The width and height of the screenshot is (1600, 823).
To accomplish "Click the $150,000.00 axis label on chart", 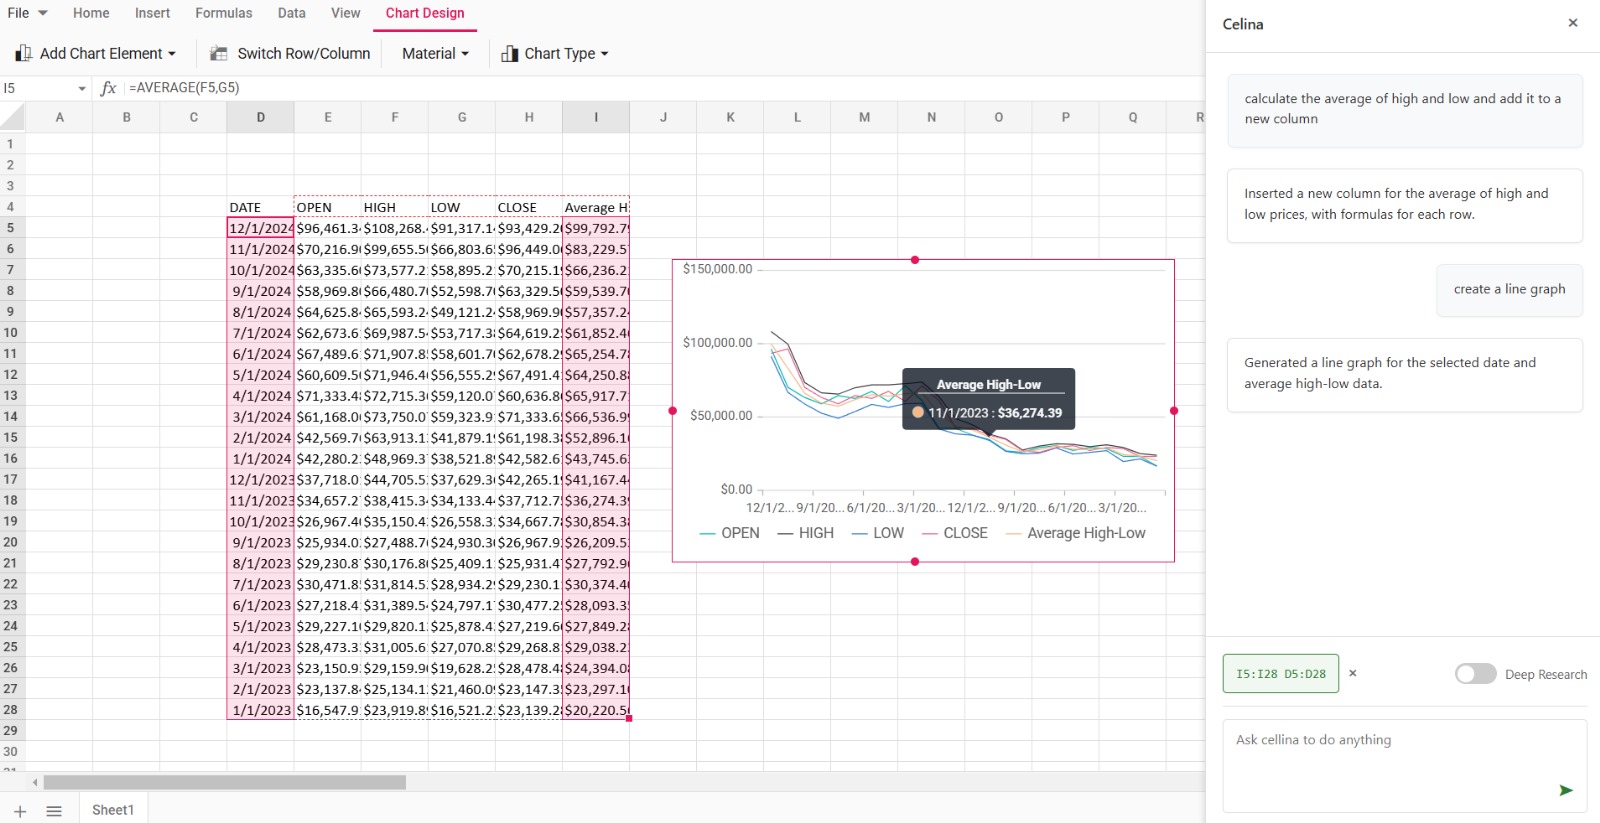I will coord(717,269).
